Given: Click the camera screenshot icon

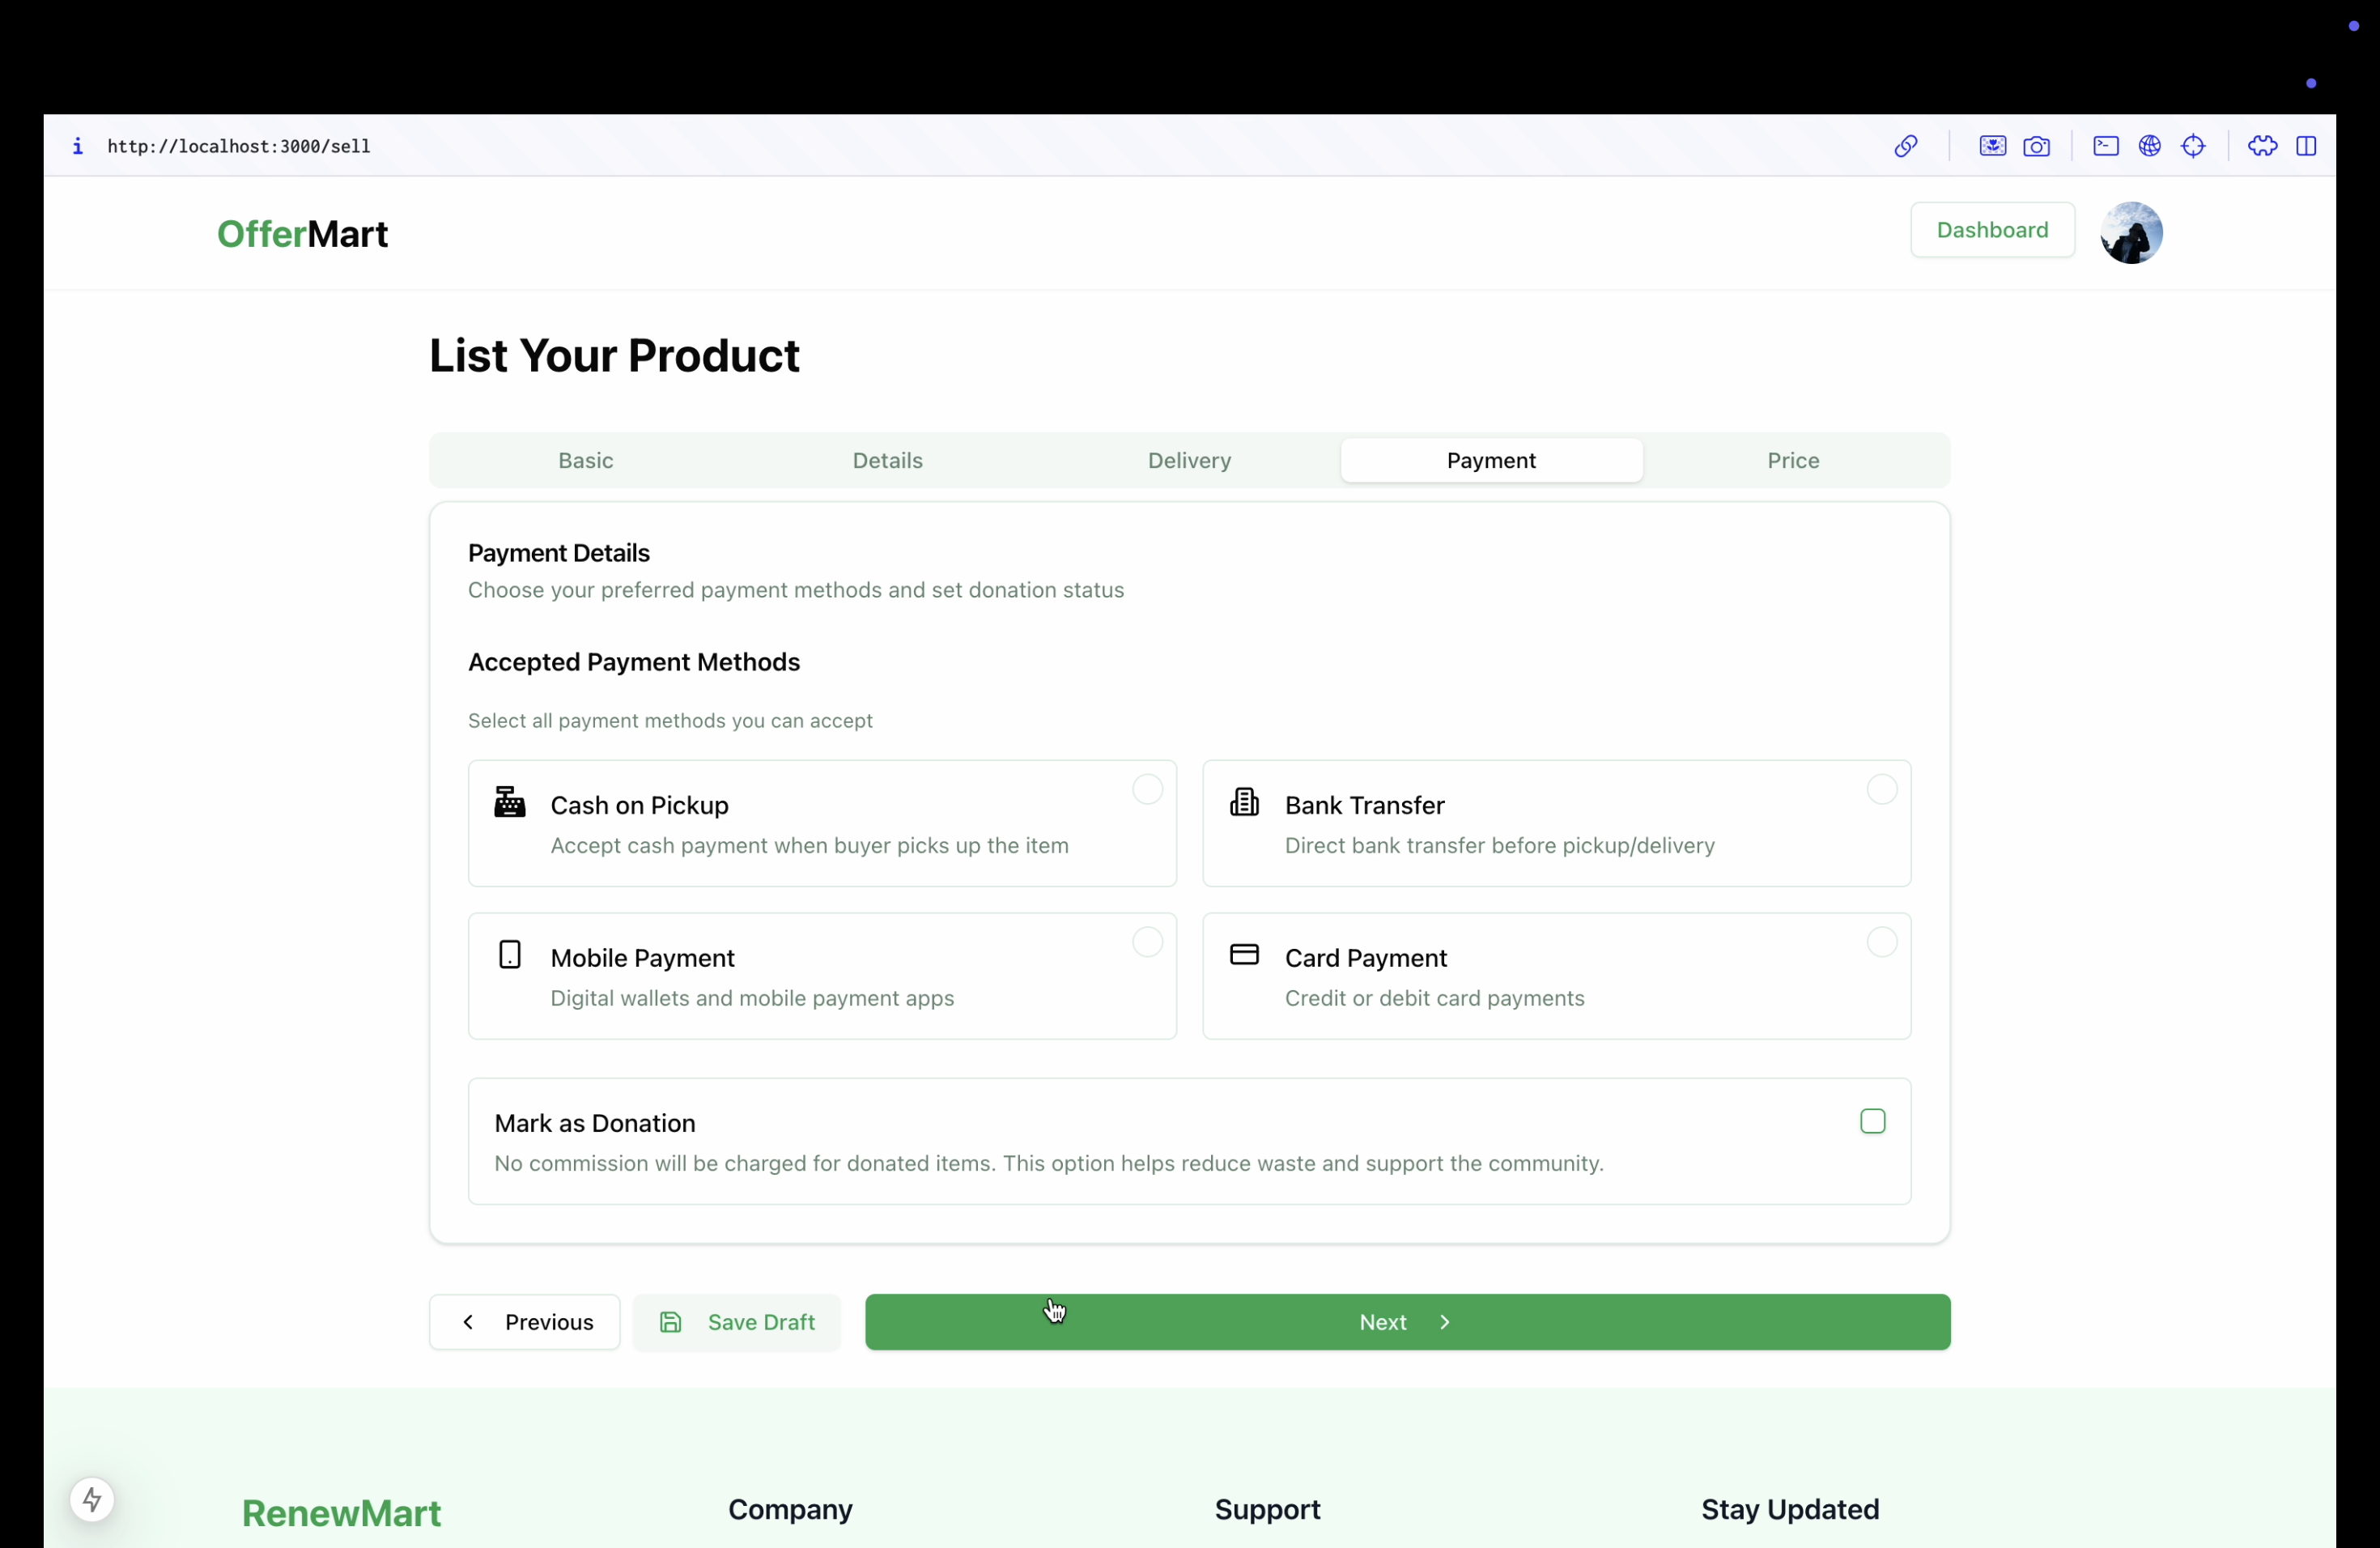Looking at the screenshot, I should tap(2036, 146).
